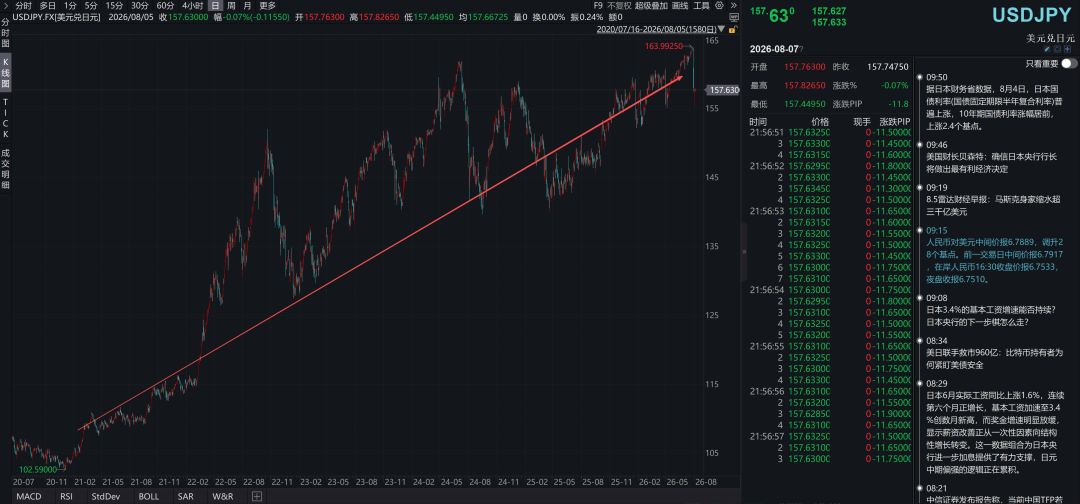Select the 60分 period

click(x=165, y=6)
